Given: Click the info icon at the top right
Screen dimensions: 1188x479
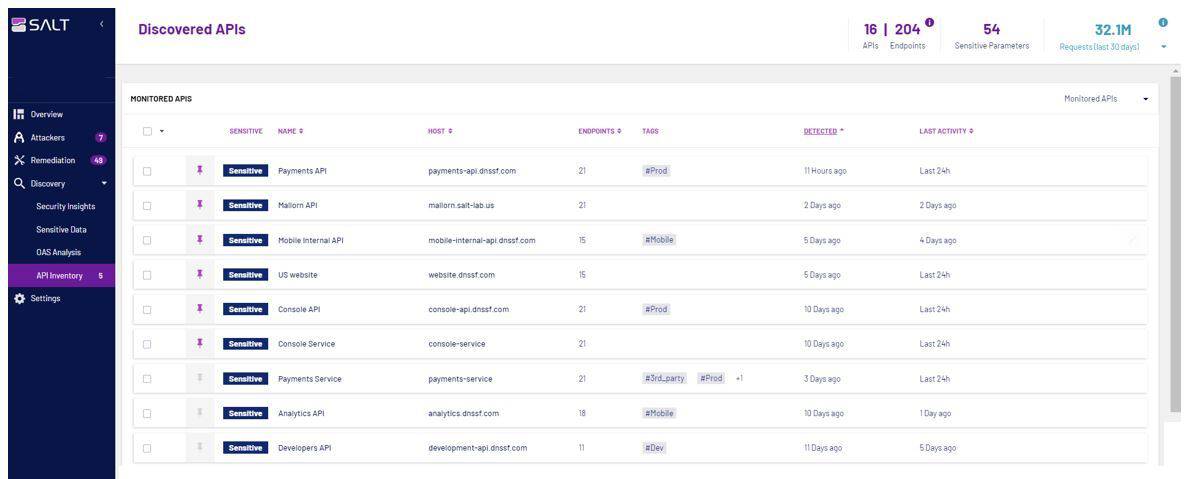Looking at the screenshot, I should click(x=1163, y=23).
